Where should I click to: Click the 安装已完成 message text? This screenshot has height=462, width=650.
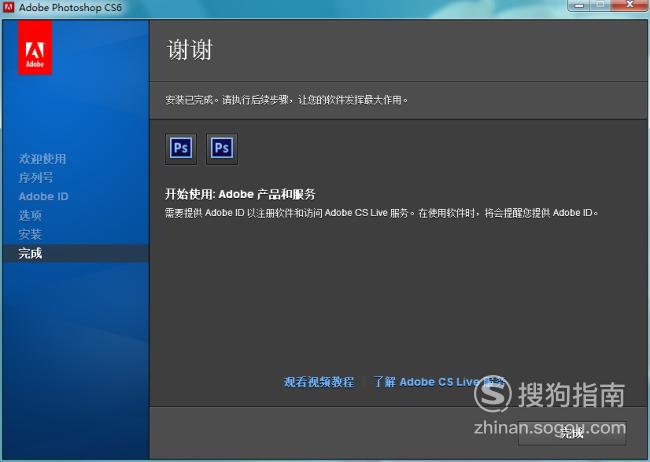(286, 100)
